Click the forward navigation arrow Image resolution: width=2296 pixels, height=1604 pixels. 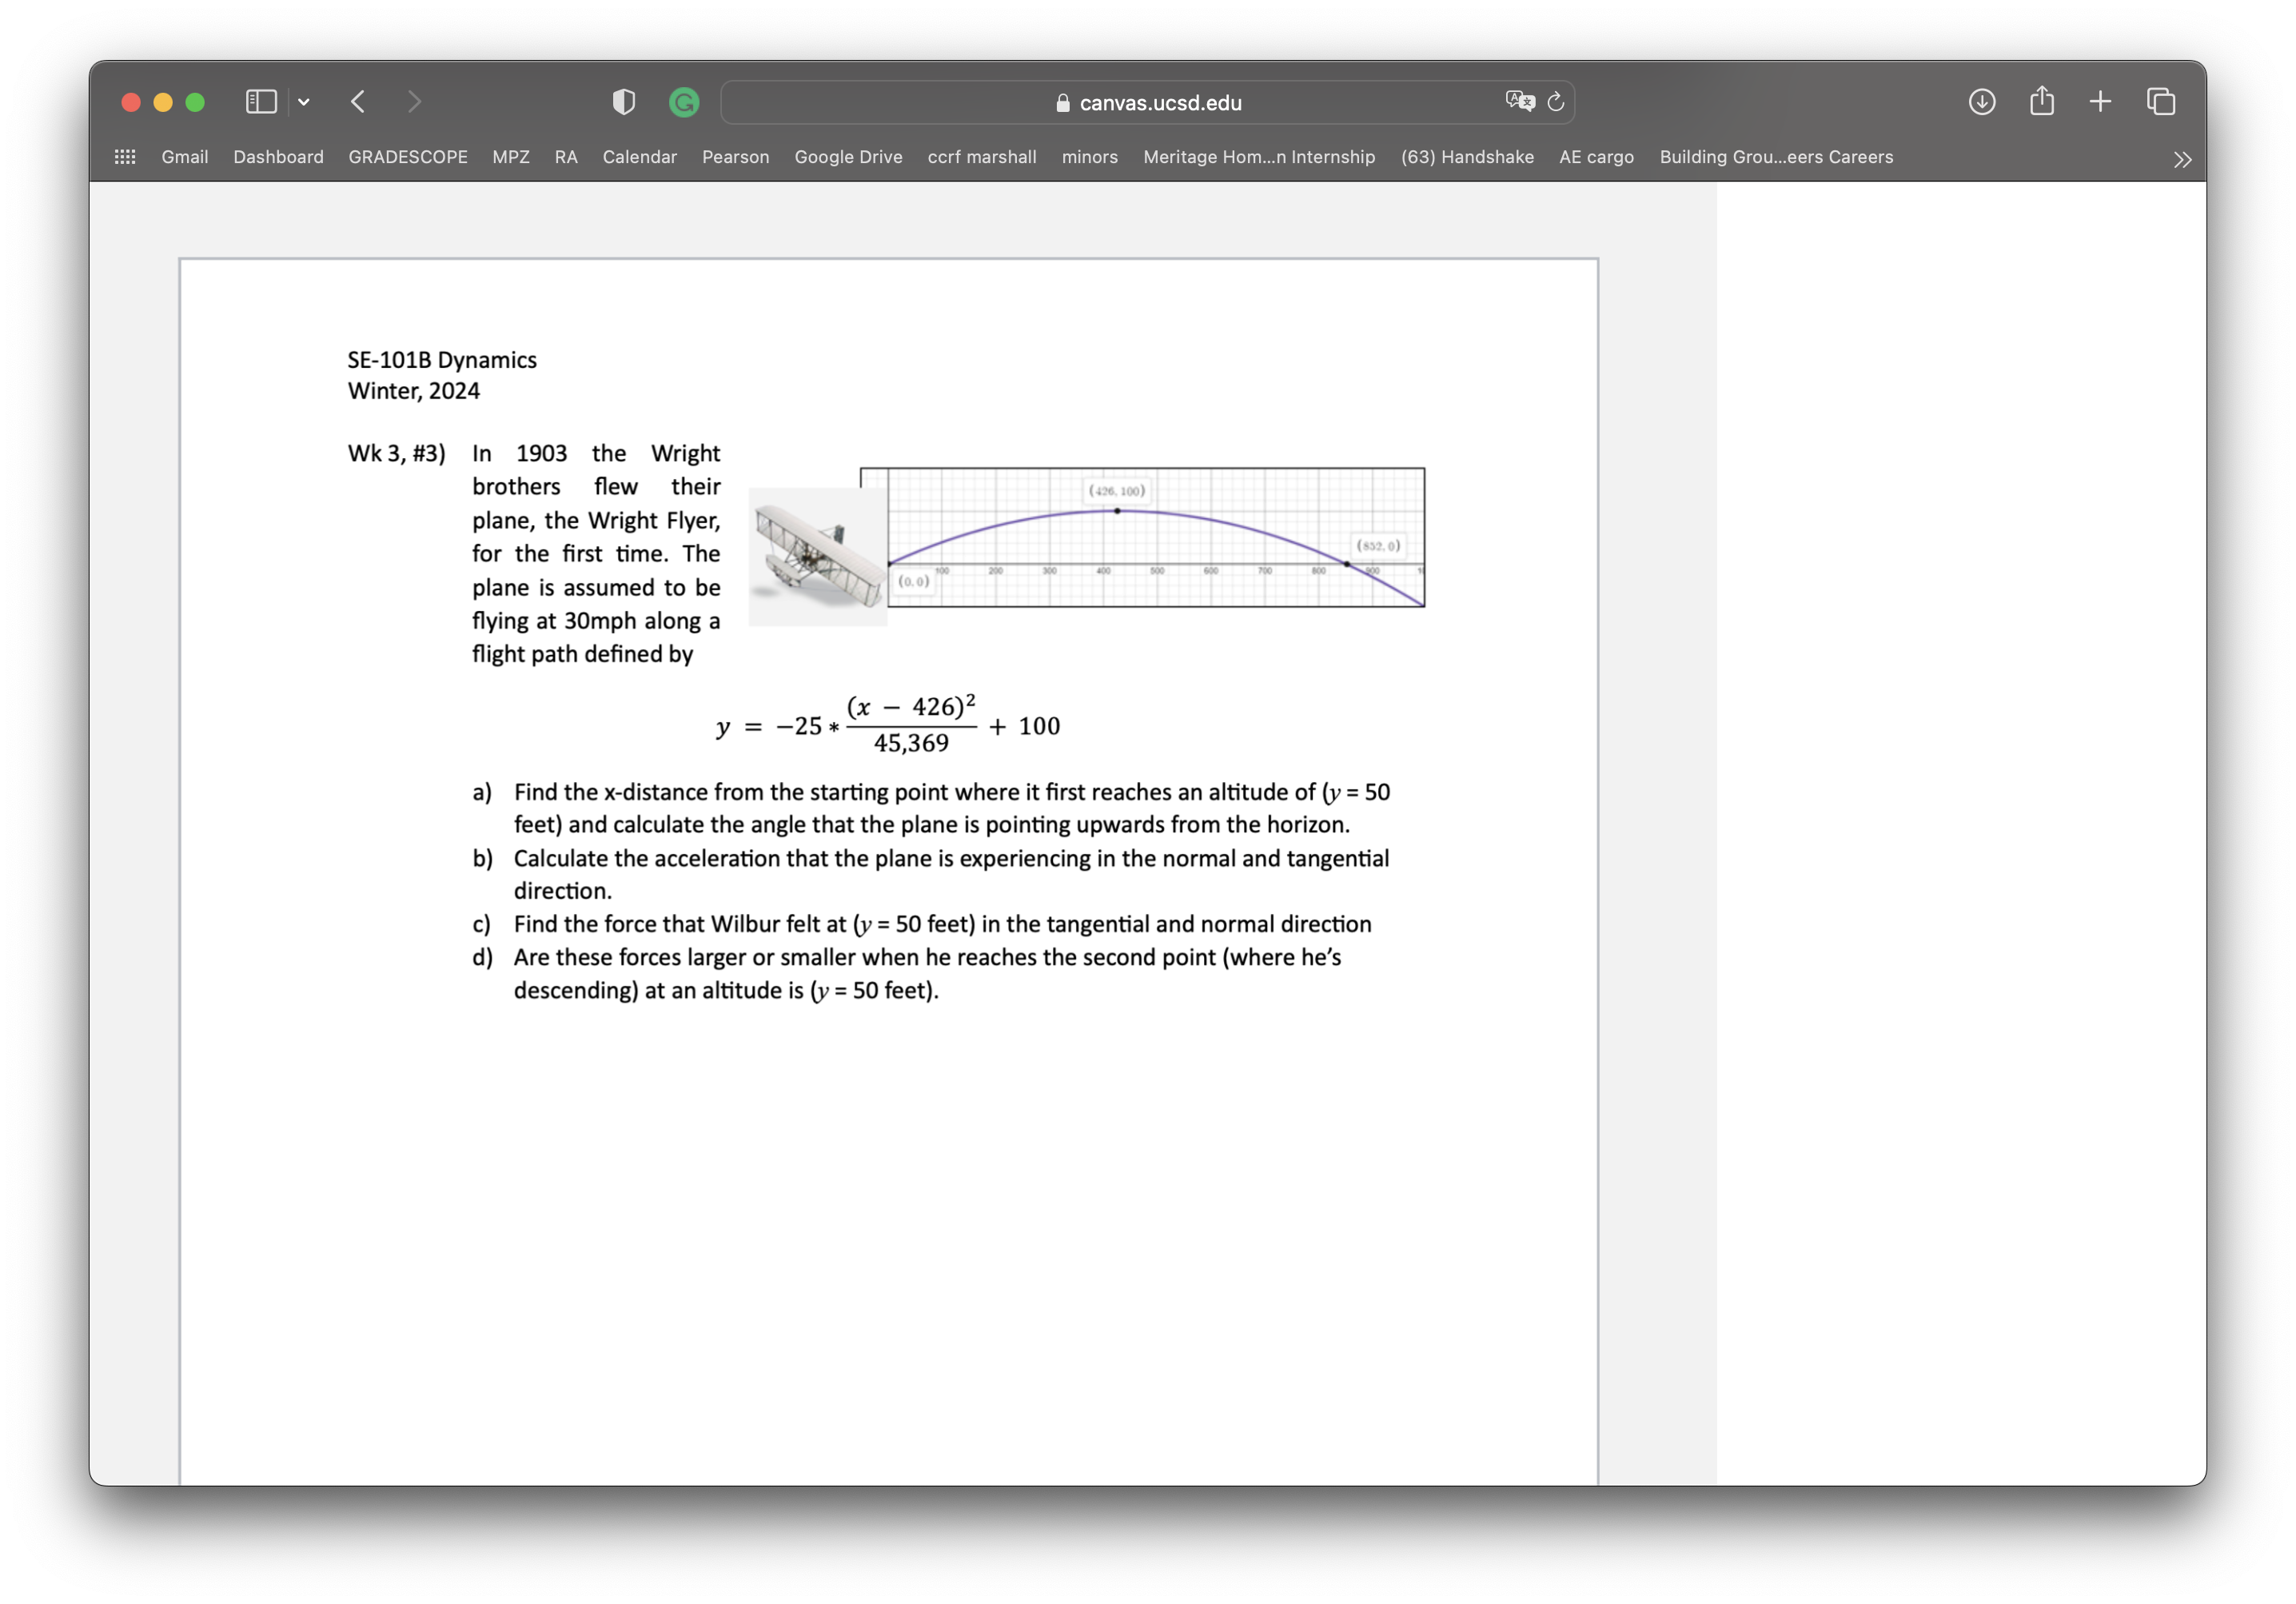pos(414,101)
